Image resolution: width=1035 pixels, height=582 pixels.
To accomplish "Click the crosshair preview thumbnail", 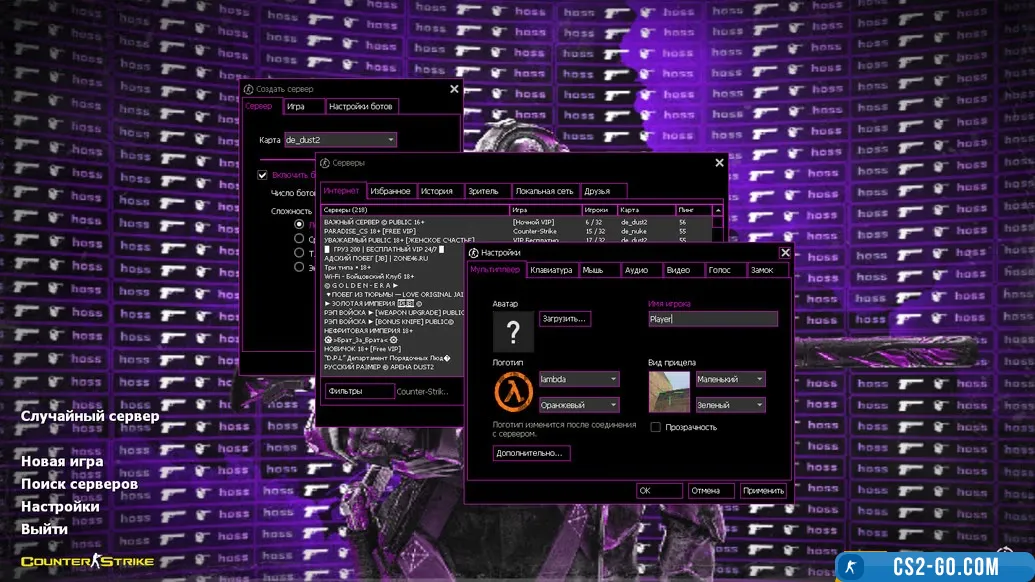I will [x=669, y=391].
